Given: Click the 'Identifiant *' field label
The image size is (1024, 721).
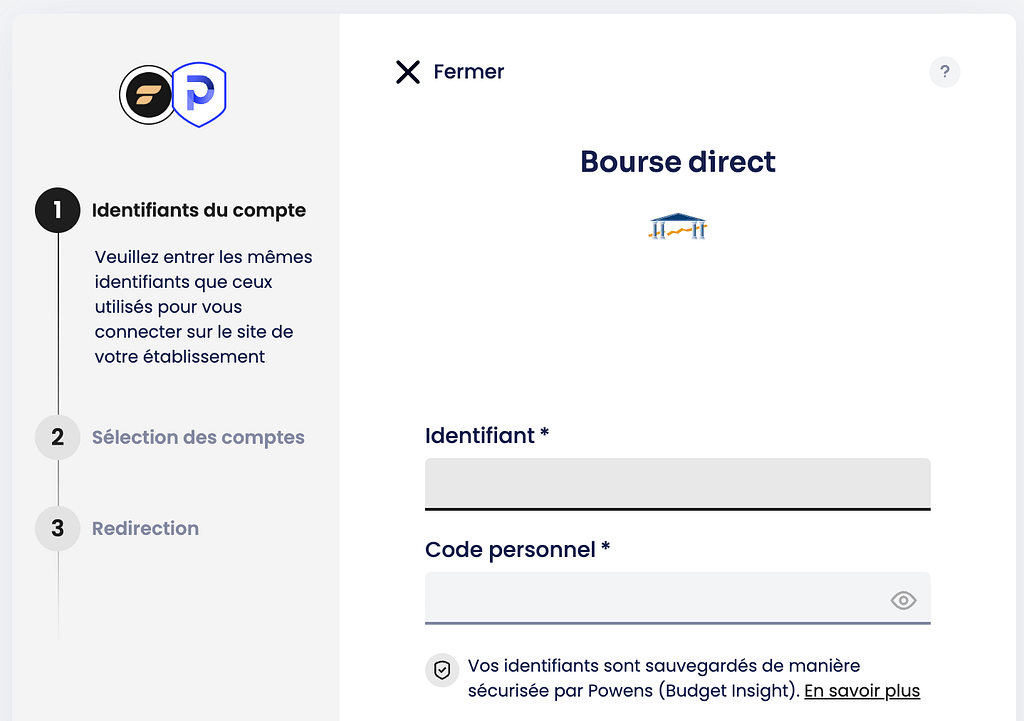Looking at the screenshot, I should [x=487, y=436].
